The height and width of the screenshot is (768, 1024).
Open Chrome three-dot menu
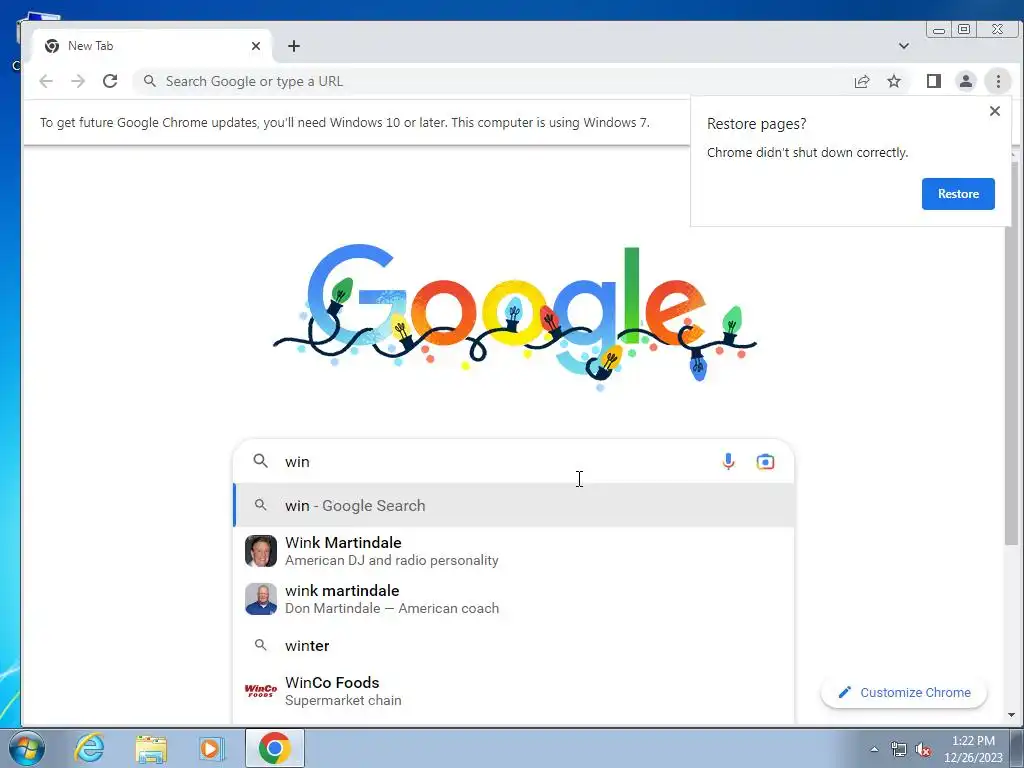click(998, 81)
